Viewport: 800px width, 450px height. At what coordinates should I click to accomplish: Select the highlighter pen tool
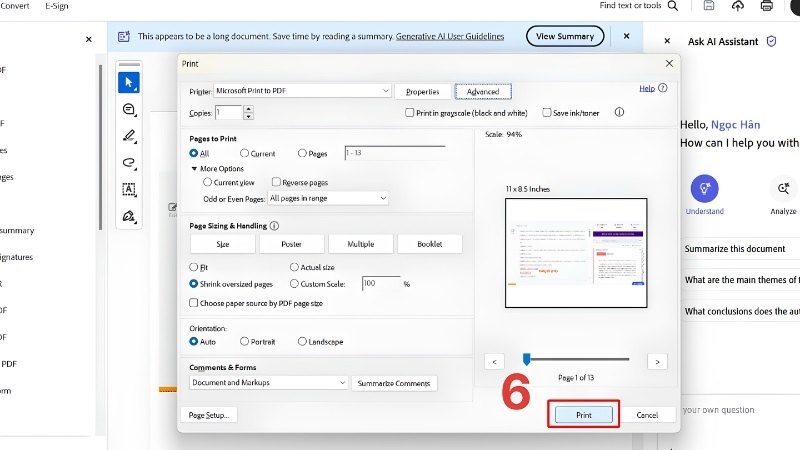point(129,136)
